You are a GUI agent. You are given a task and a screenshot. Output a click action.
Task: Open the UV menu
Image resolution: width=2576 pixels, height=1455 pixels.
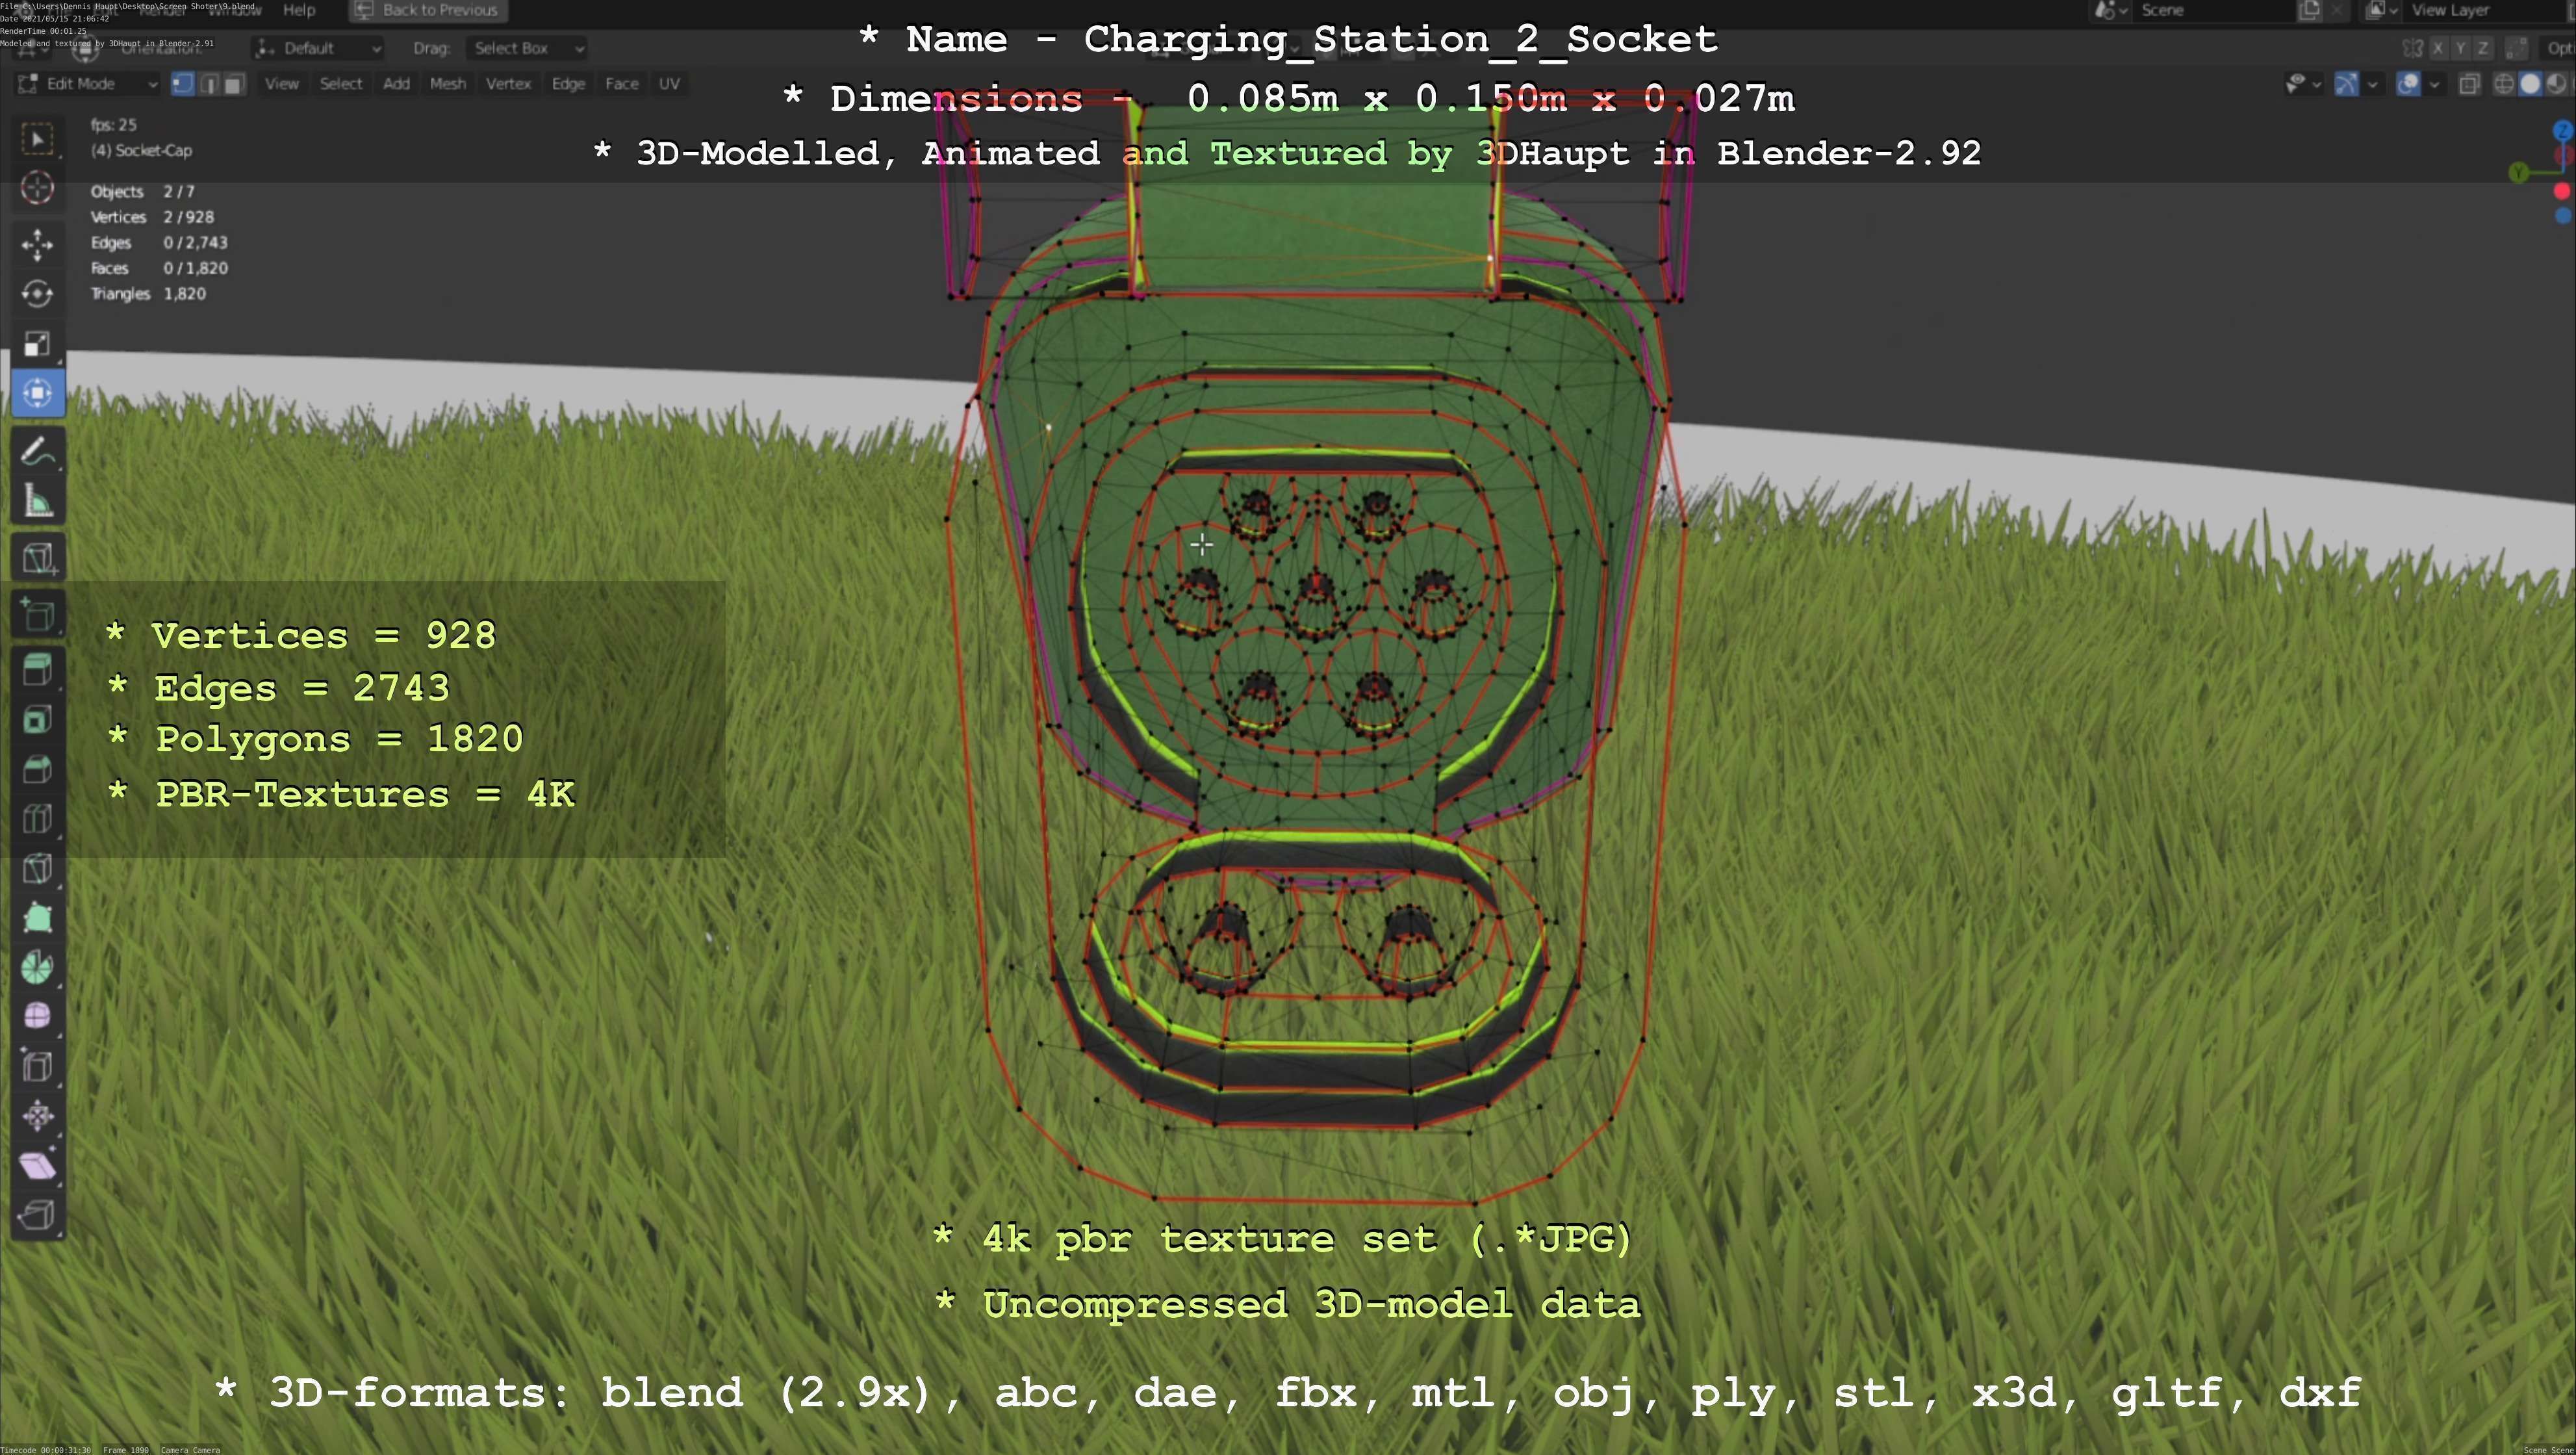coord(669,84)
